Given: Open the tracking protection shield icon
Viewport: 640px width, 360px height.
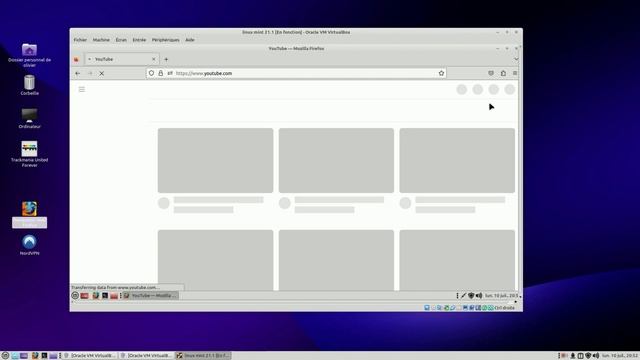Looking at the screenshot, I should (x=151, y=73).
